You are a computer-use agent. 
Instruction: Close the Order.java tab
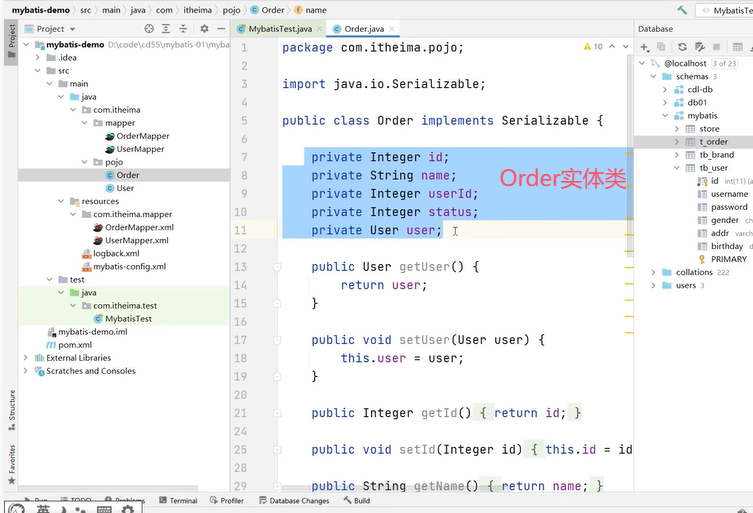coord(392,29)
